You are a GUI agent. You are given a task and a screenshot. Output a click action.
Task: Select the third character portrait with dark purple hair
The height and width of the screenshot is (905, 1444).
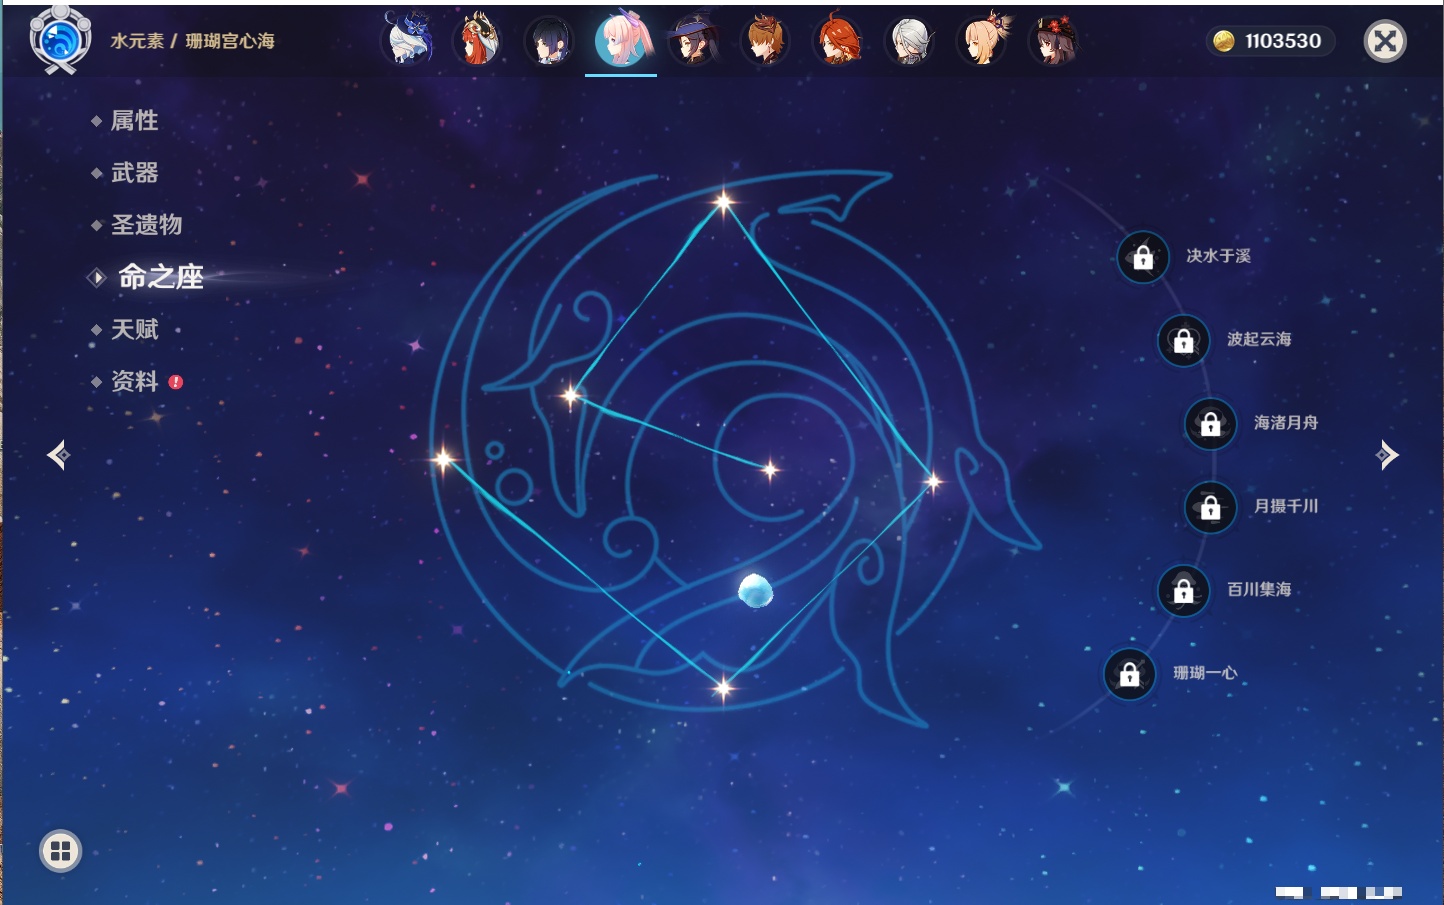[x=549, y=41]
